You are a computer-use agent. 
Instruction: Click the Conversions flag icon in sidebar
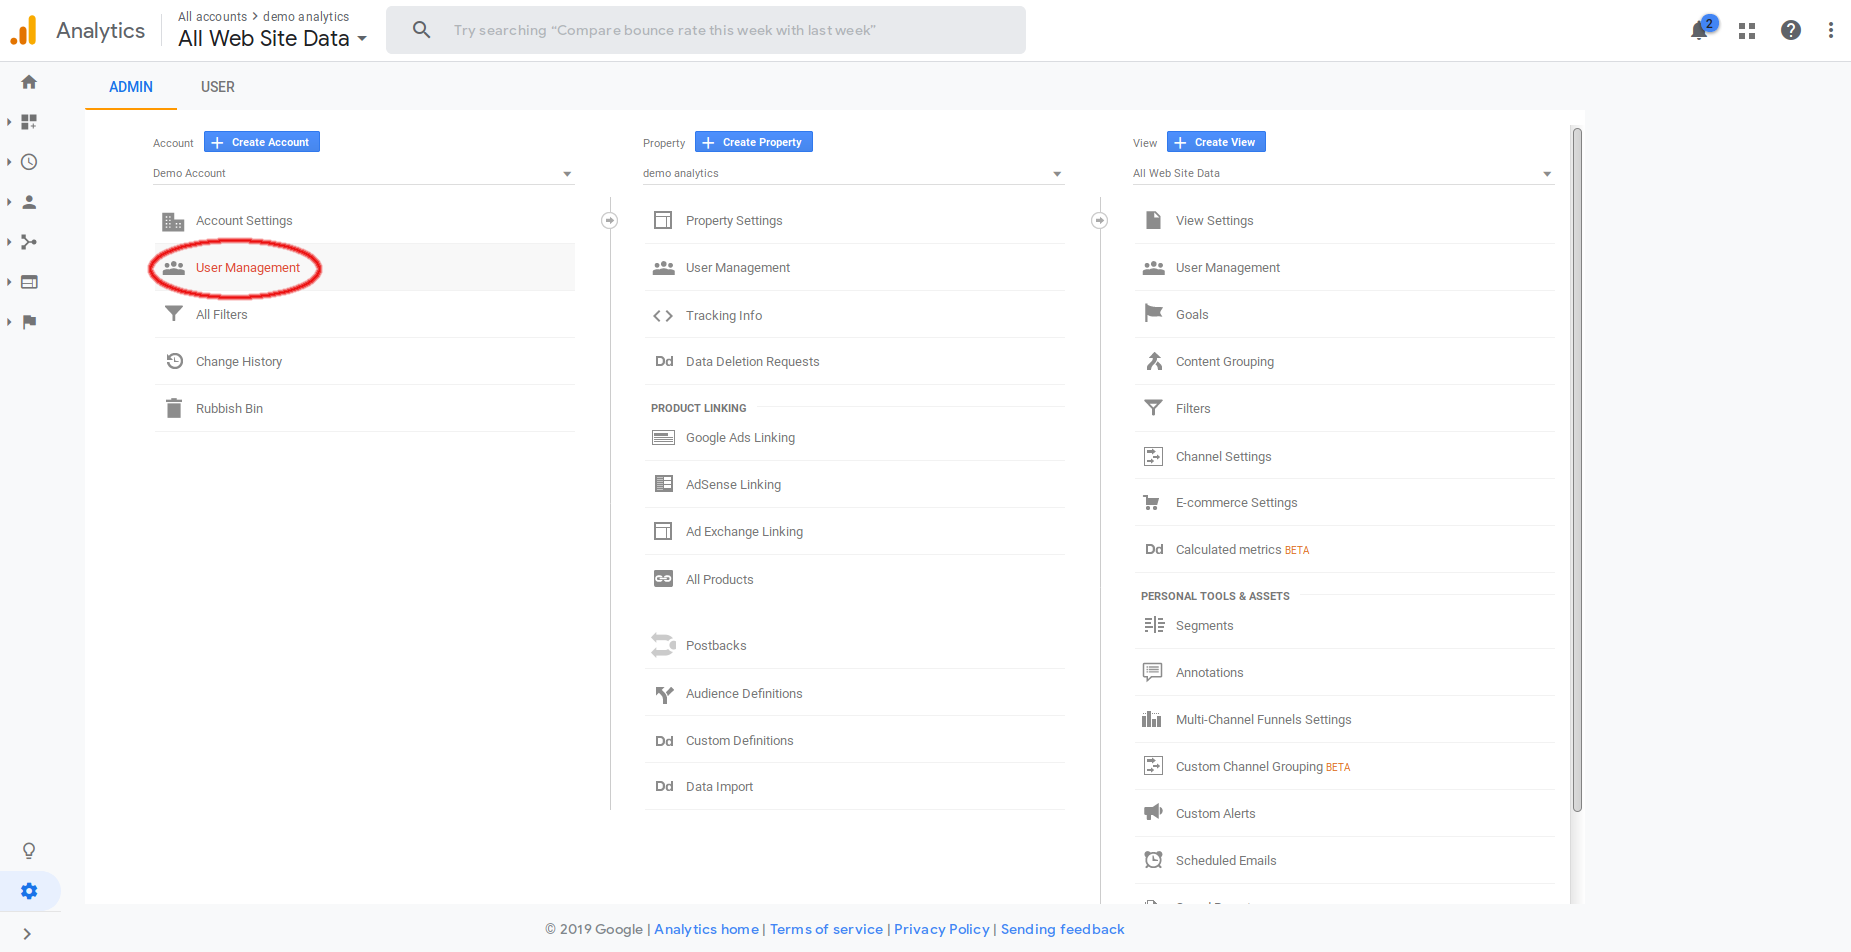click(x=29, y=321)
